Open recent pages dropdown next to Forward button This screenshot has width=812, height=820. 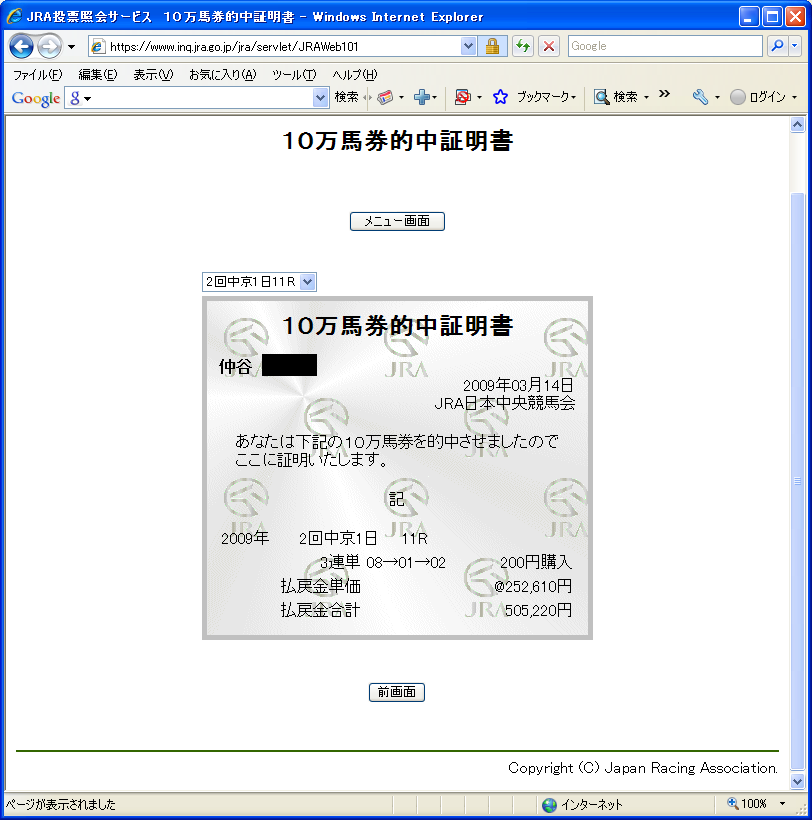72,47
